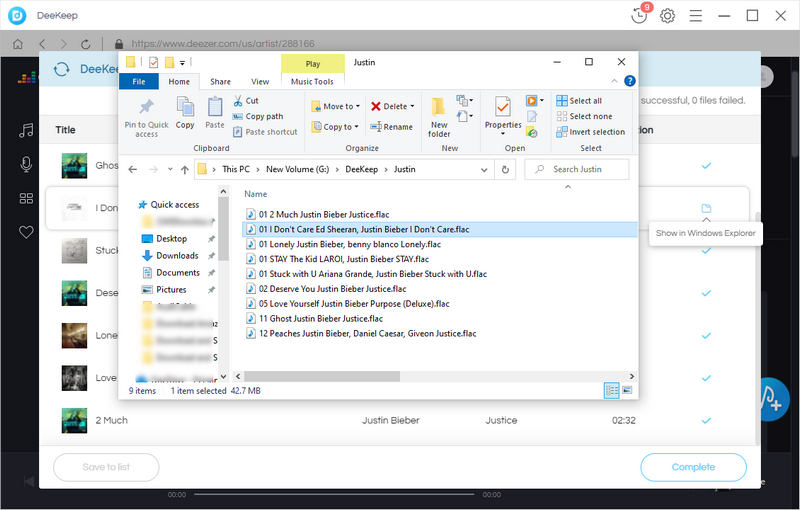Go back in Explorer
Image resolution: width=800 pixels, height=510 pixels.
tap(133, 169)
